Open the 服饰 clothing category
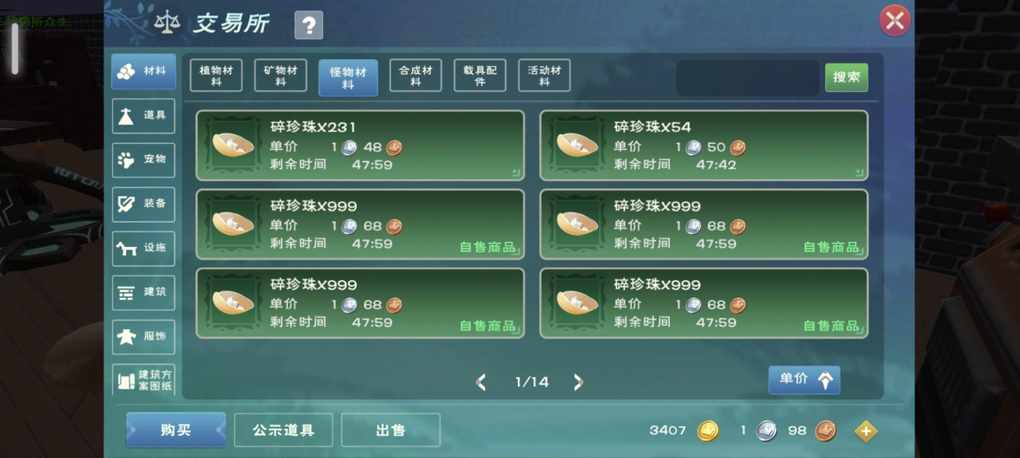Viewport: 1020px width, 458px height. (143, 337)
